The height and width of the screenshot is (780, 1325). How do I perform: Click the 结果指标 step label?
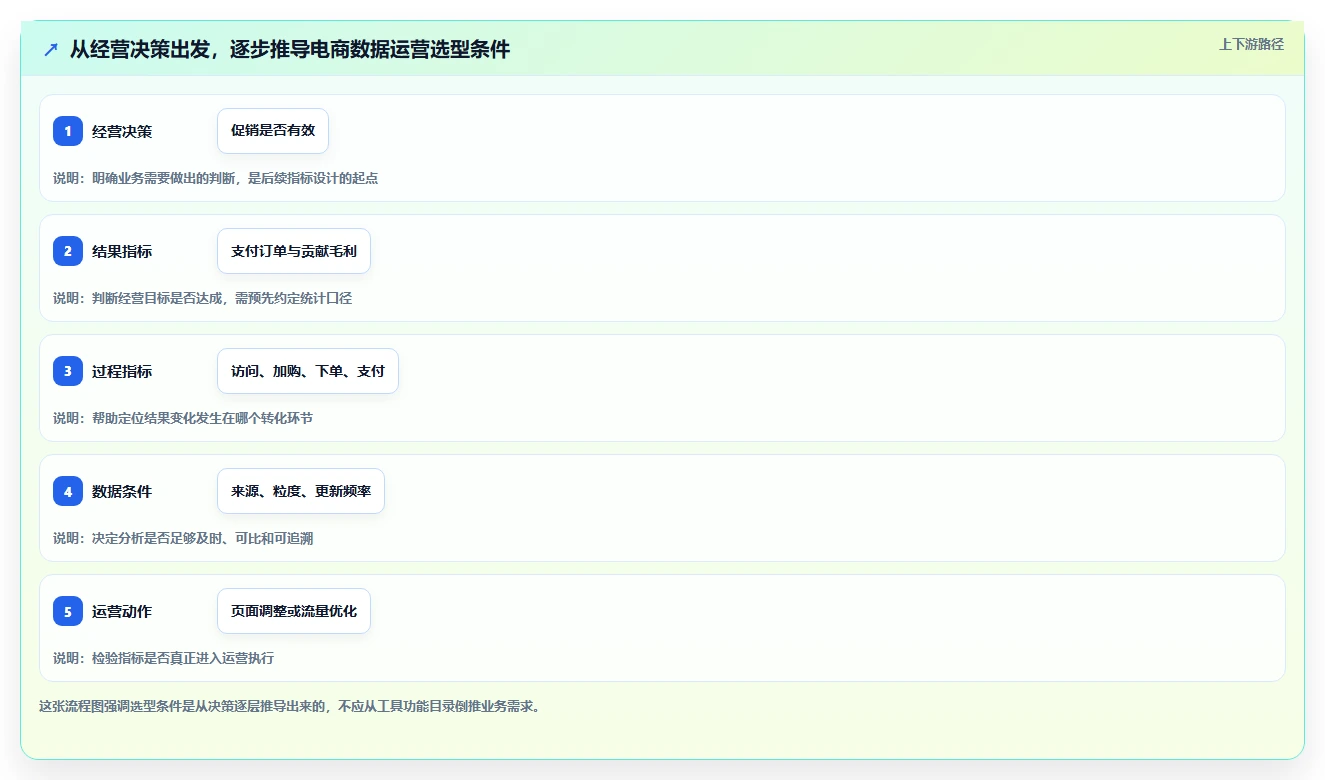[122, 252]
